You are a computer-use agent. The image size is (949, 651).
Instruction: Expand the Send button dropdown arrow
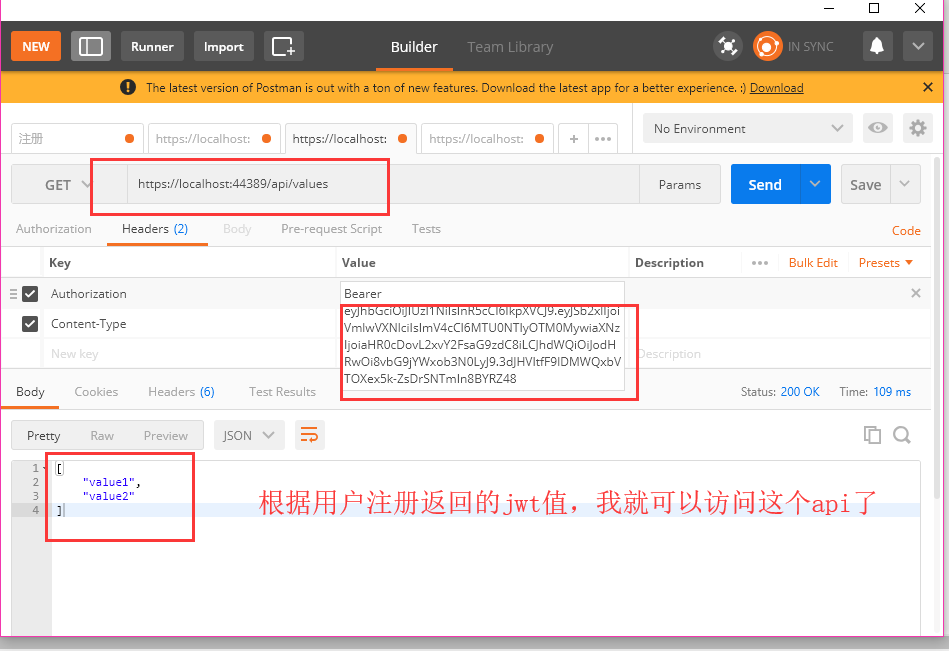(815, 184)
